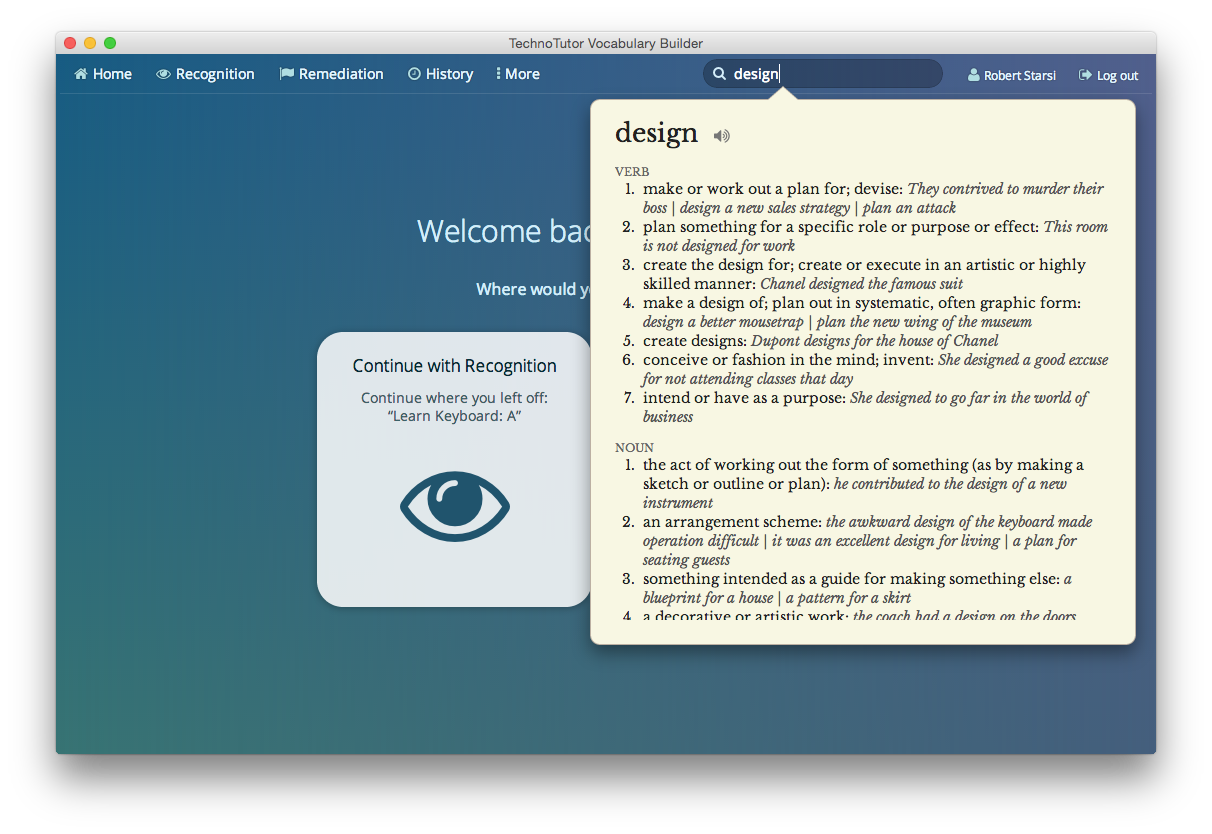Click the word "design" heading in the definition popup

[x=656, y=132]
